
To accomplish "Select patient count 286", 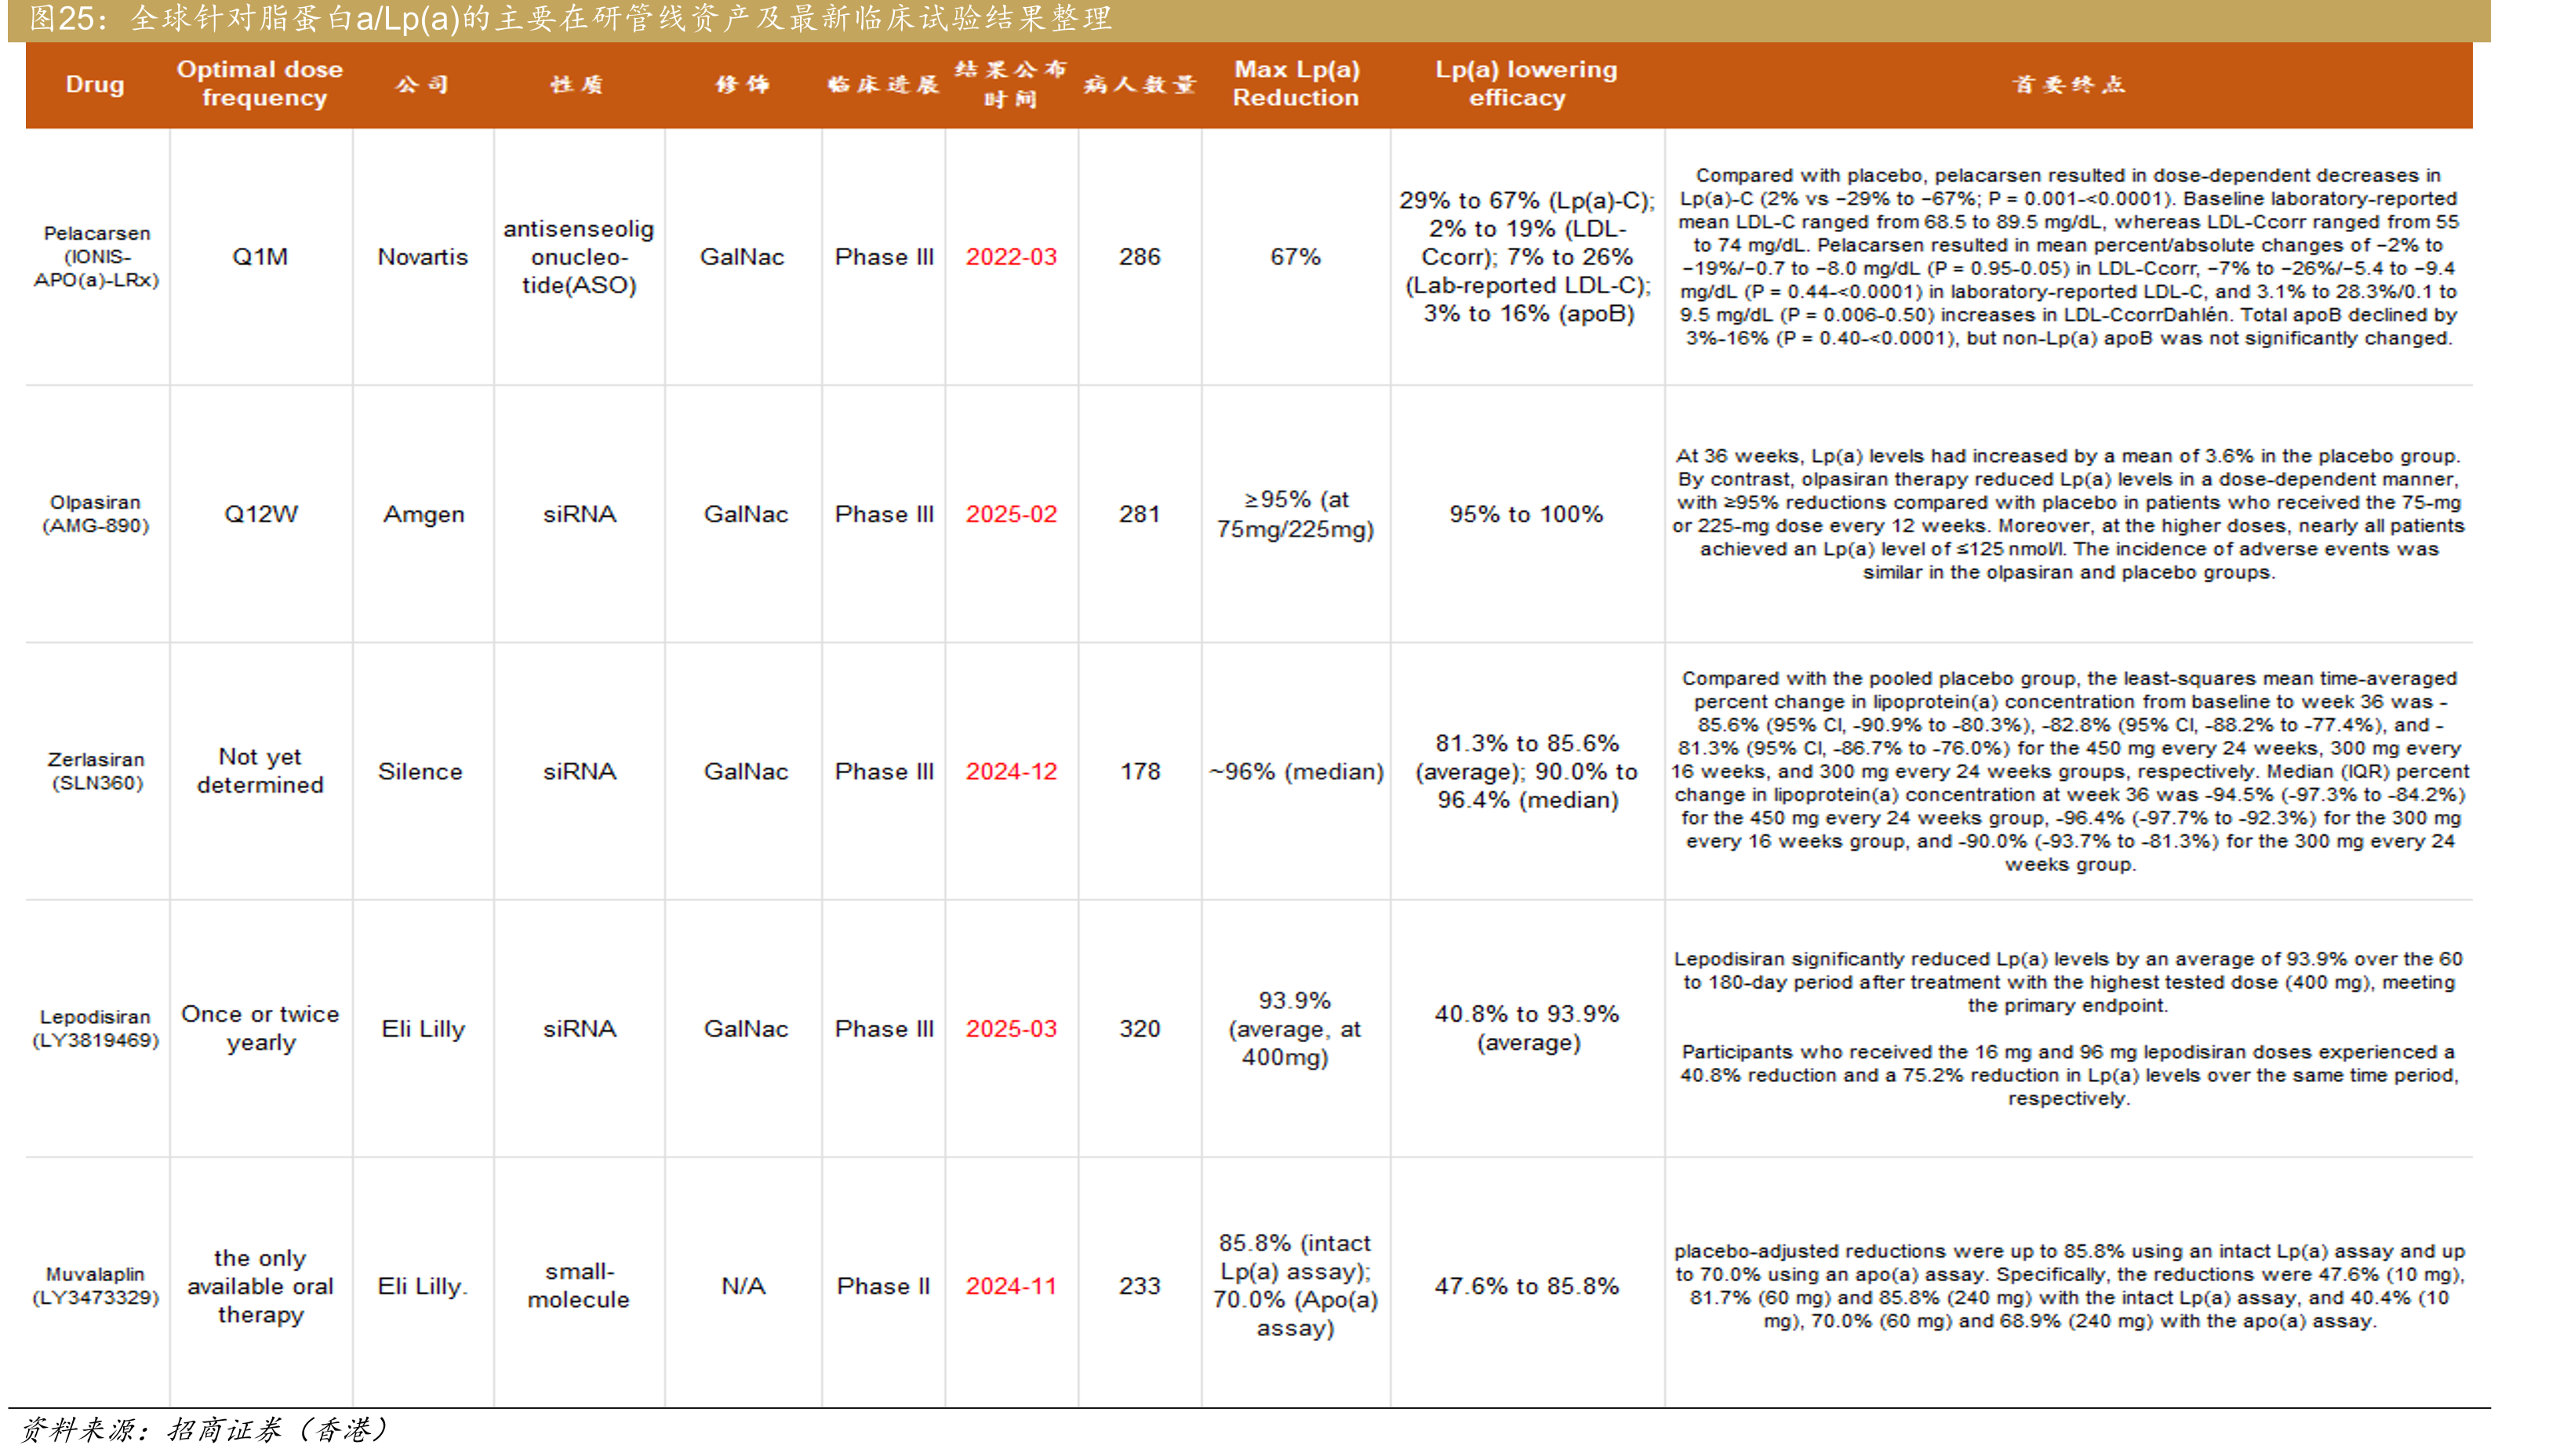I will 1139,257.
